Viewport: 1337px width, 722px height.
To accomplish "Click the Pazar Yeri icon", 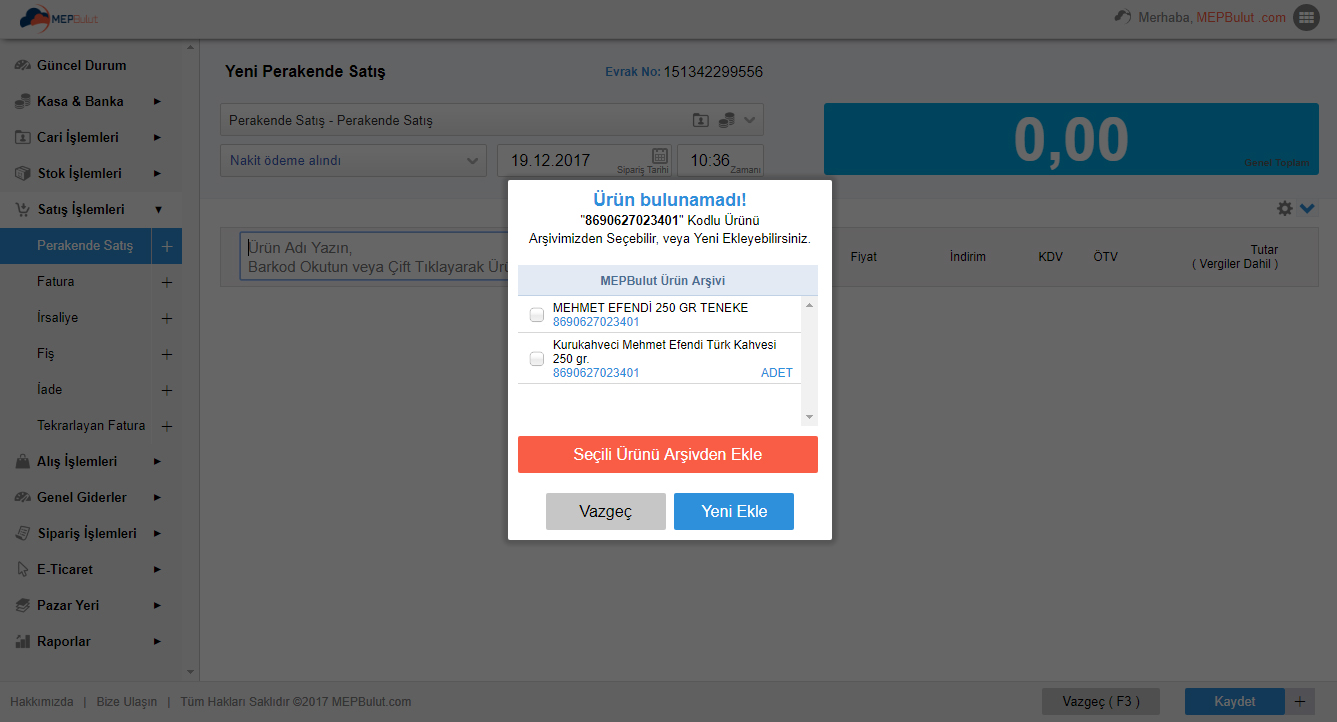I will 22,605.
